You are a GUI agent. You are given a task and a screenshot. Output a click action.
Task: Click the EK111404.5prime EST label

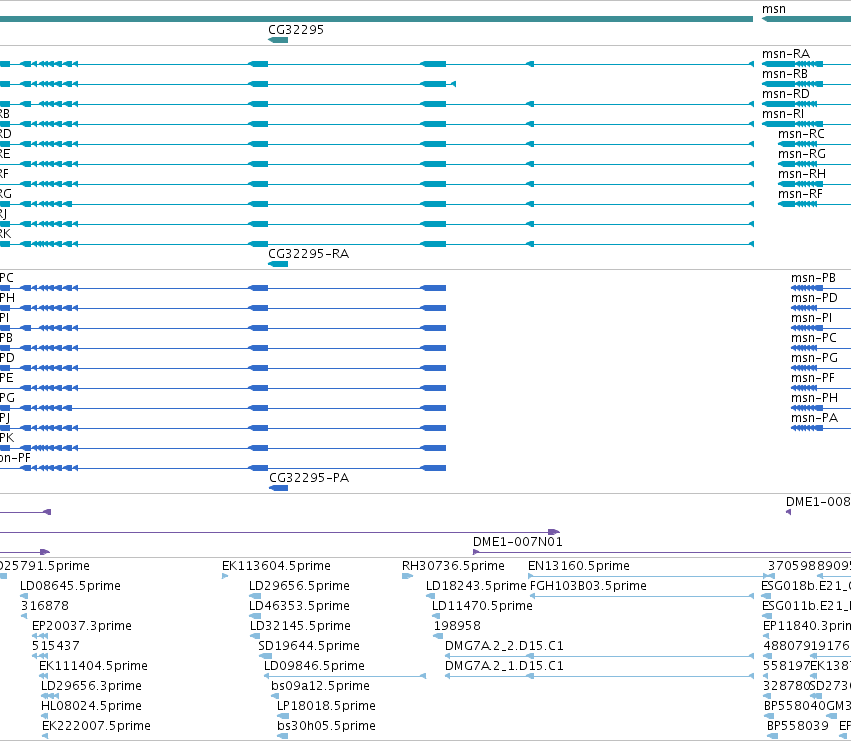tap(93, 666)
